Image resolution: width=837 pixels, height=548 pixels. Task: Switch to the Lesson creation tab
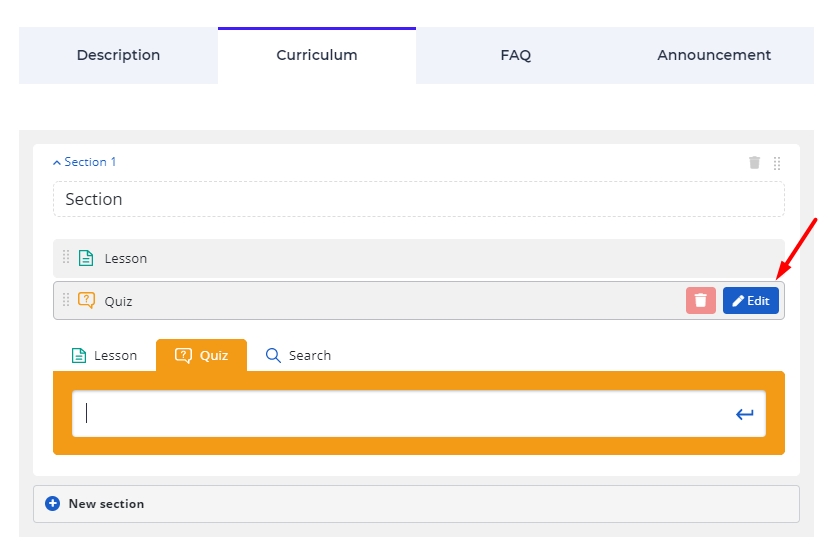pos(105,355)
